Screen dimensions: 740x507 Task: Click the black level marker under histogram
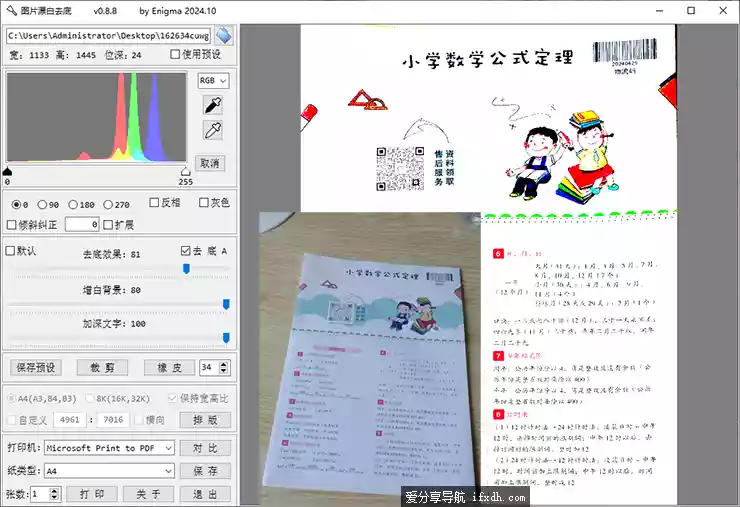click(8, 171)
